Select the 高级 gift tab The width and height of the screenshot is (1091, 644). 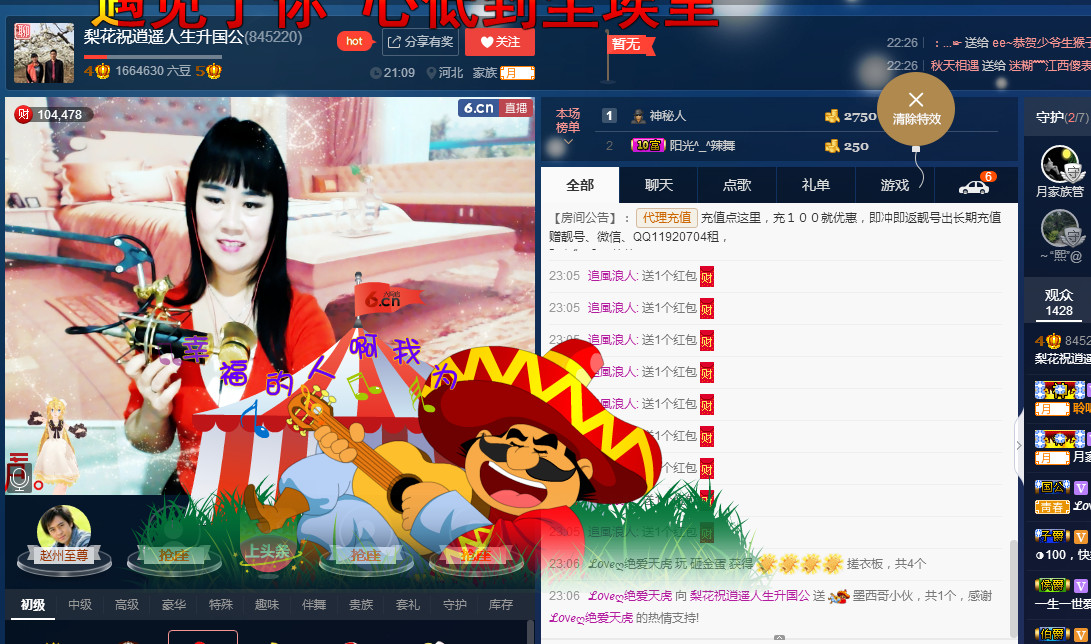pyautogui.click(x=127, y=604)
